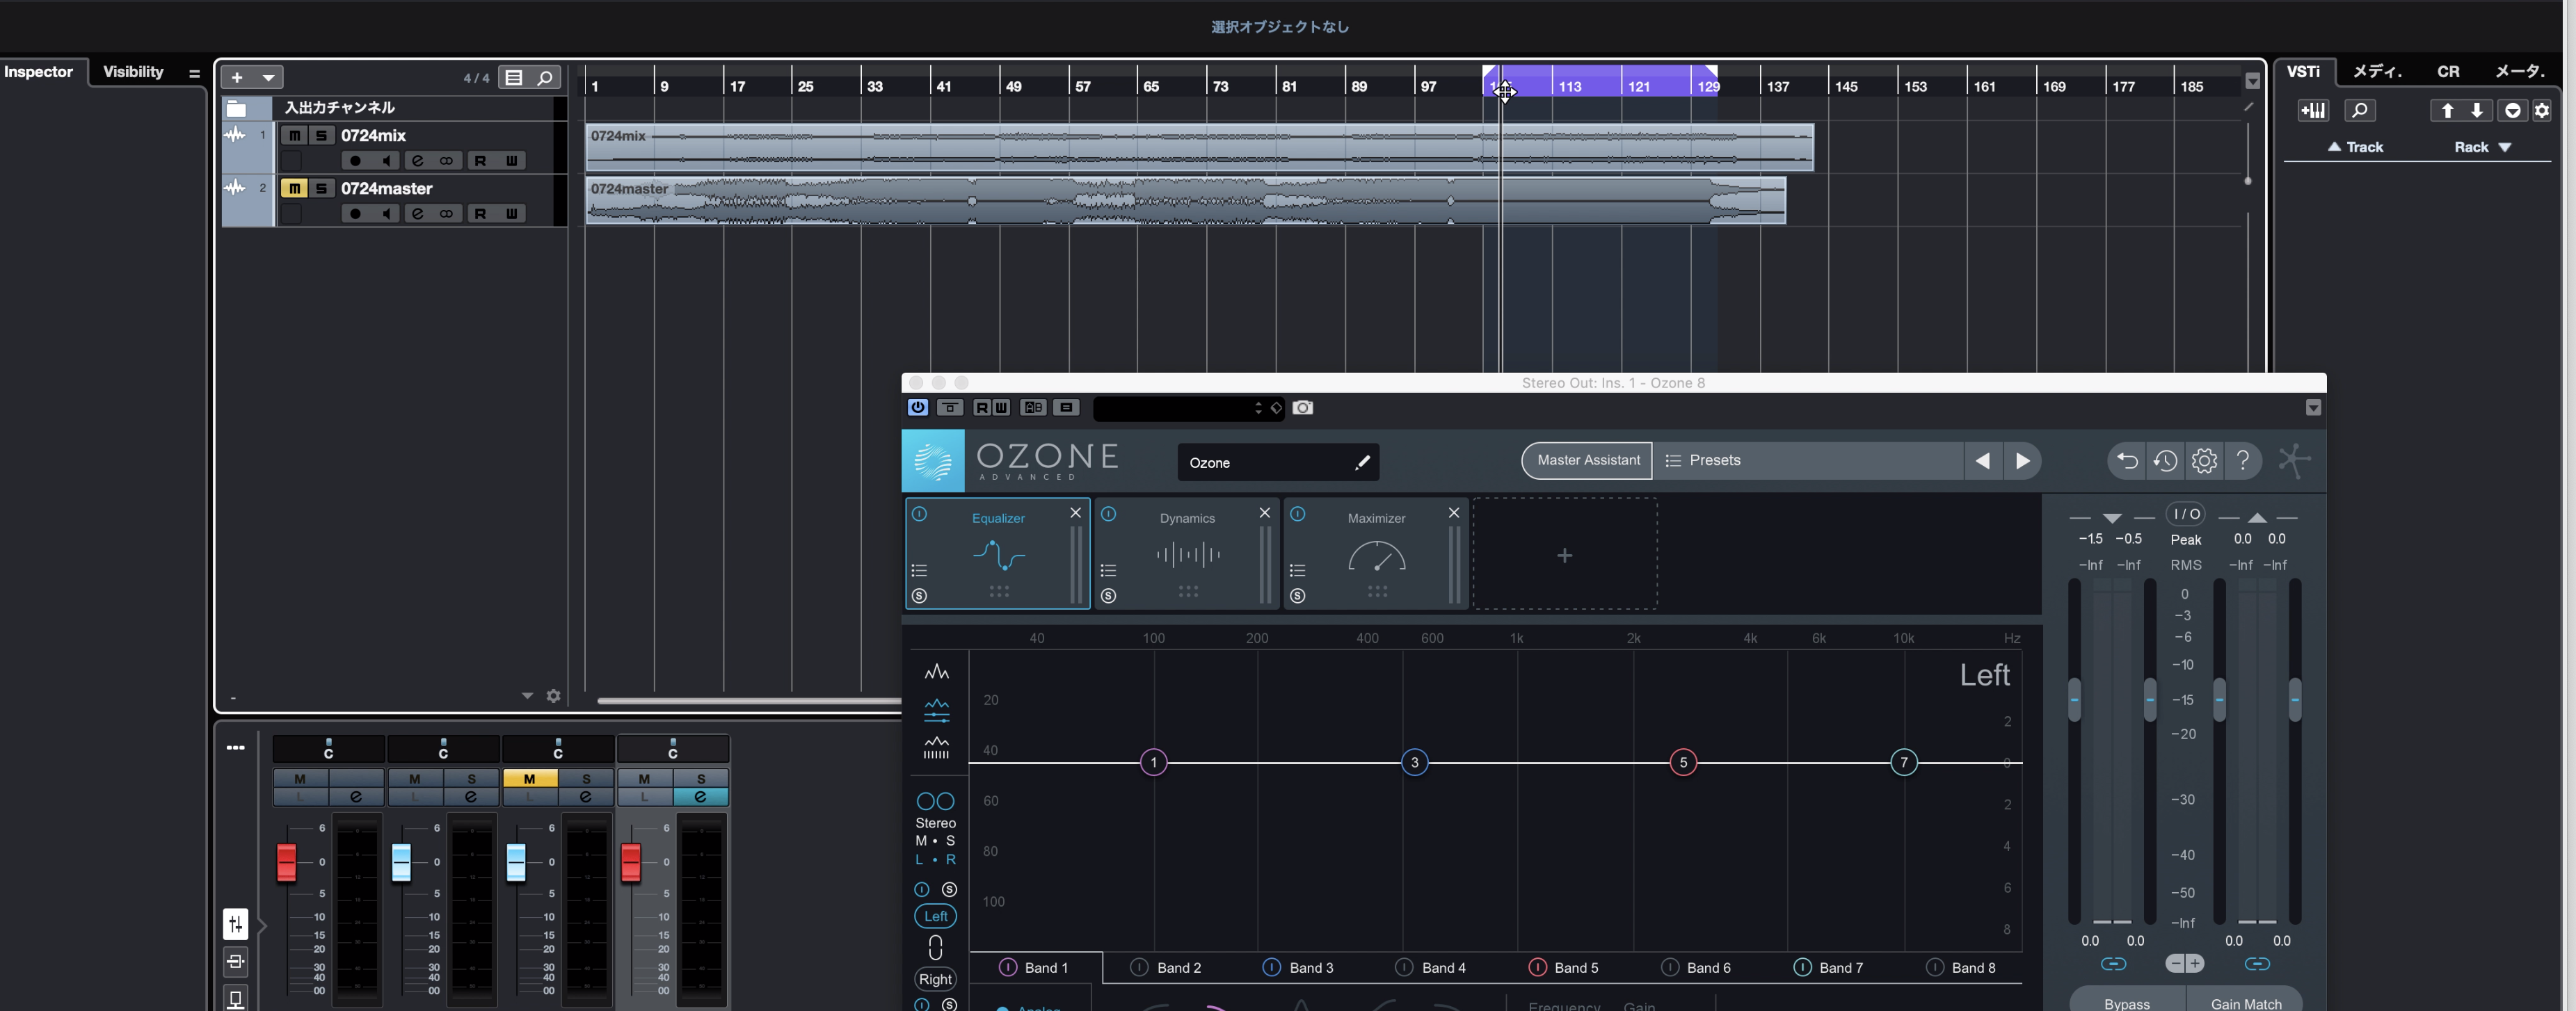Enable Band 8 power toggle
This screenshot has height=1011, width=2576.
1934,967
